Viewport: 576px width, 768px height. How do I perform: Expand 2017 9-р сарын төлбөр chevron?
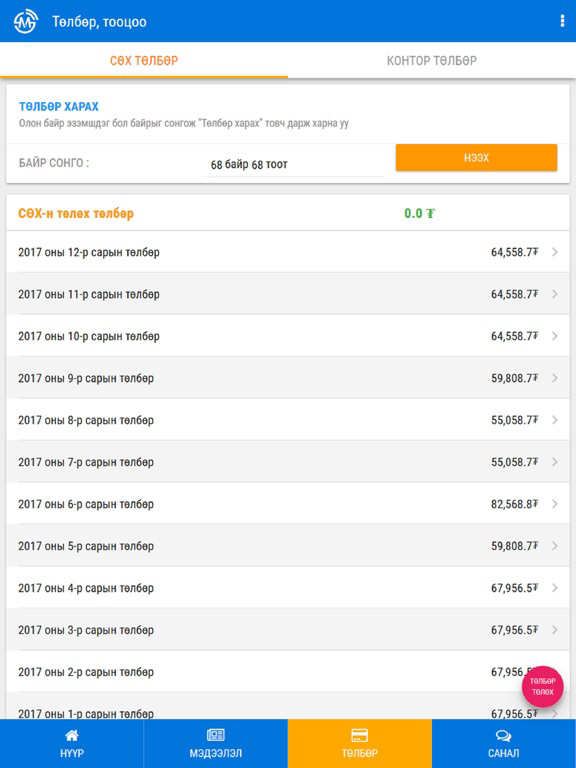[555, 378]
